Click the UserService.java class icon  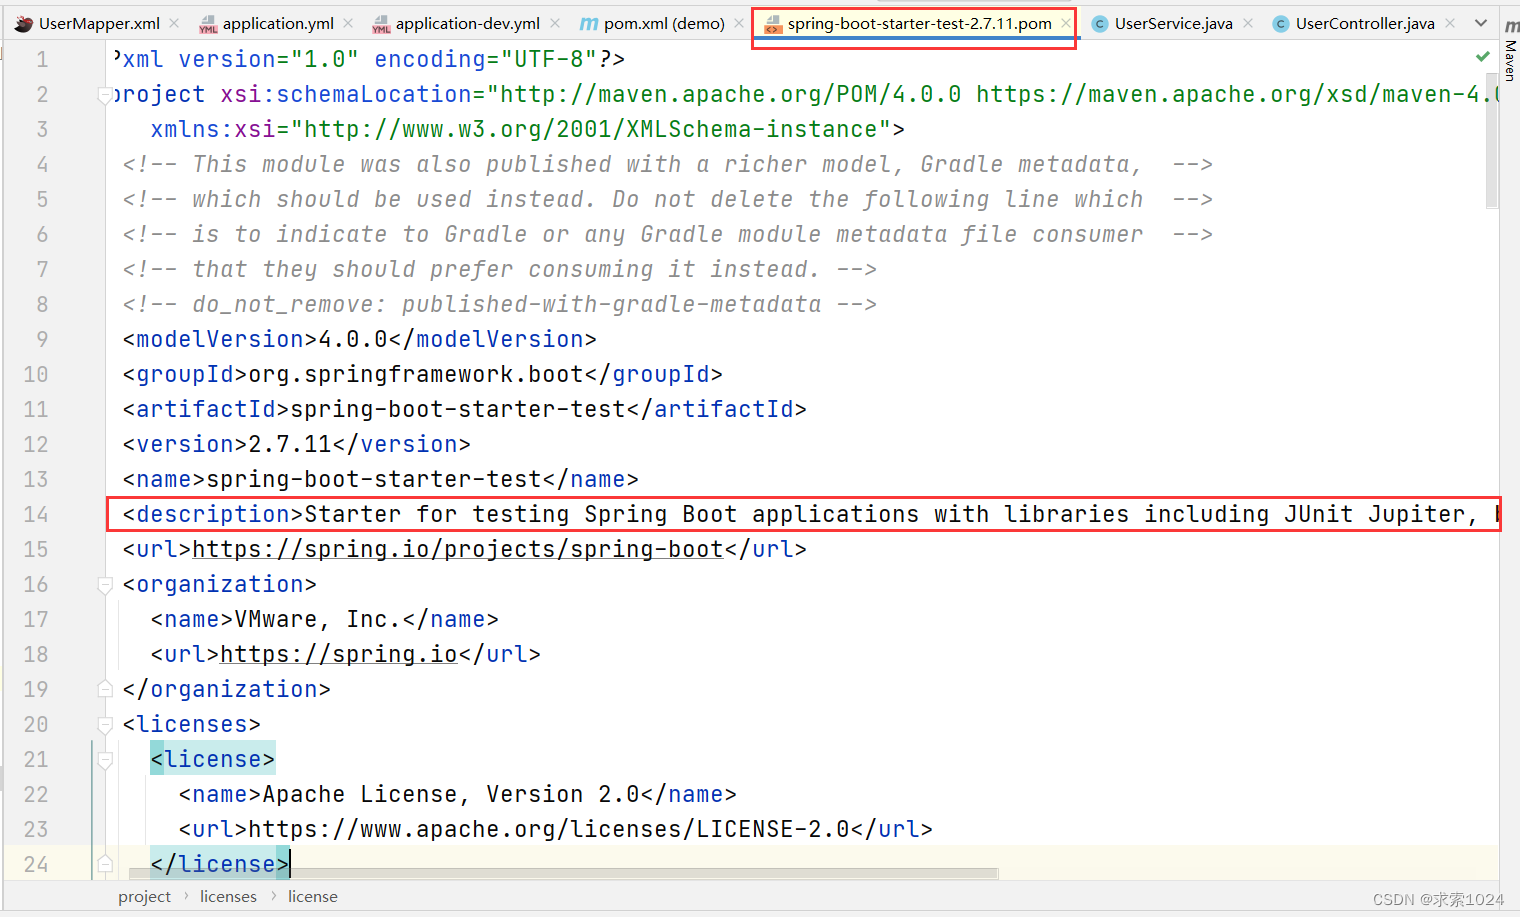pos(1100,24)
